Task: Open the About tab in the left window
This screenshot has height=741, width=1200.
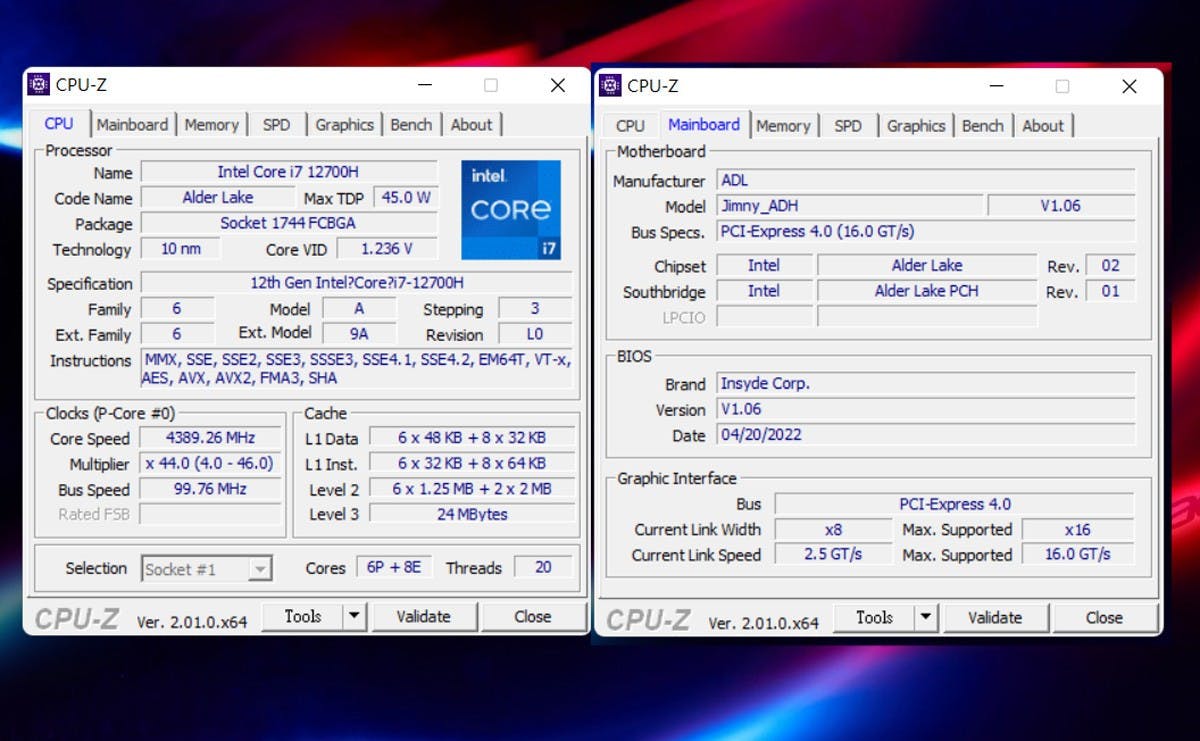Action: pyautogui.click(x=471, y=125)
